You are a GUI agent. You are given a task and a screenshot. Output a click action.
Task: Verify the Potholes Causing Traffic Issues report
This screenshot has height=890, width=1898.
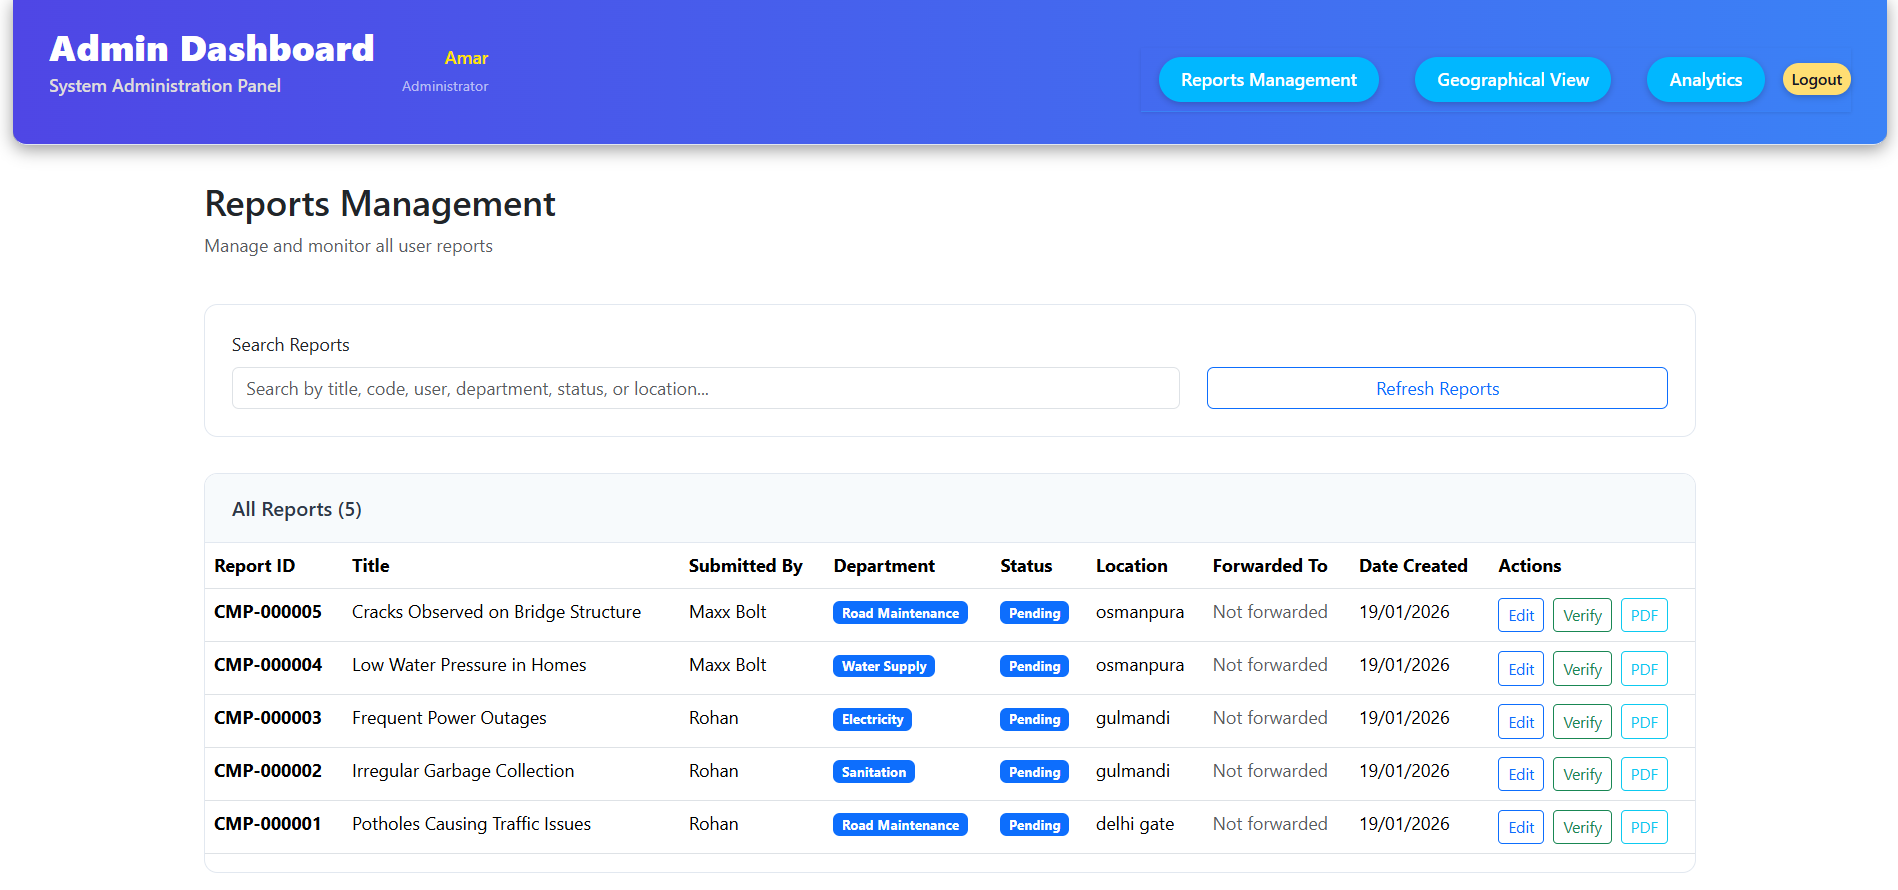[1581, 828]
